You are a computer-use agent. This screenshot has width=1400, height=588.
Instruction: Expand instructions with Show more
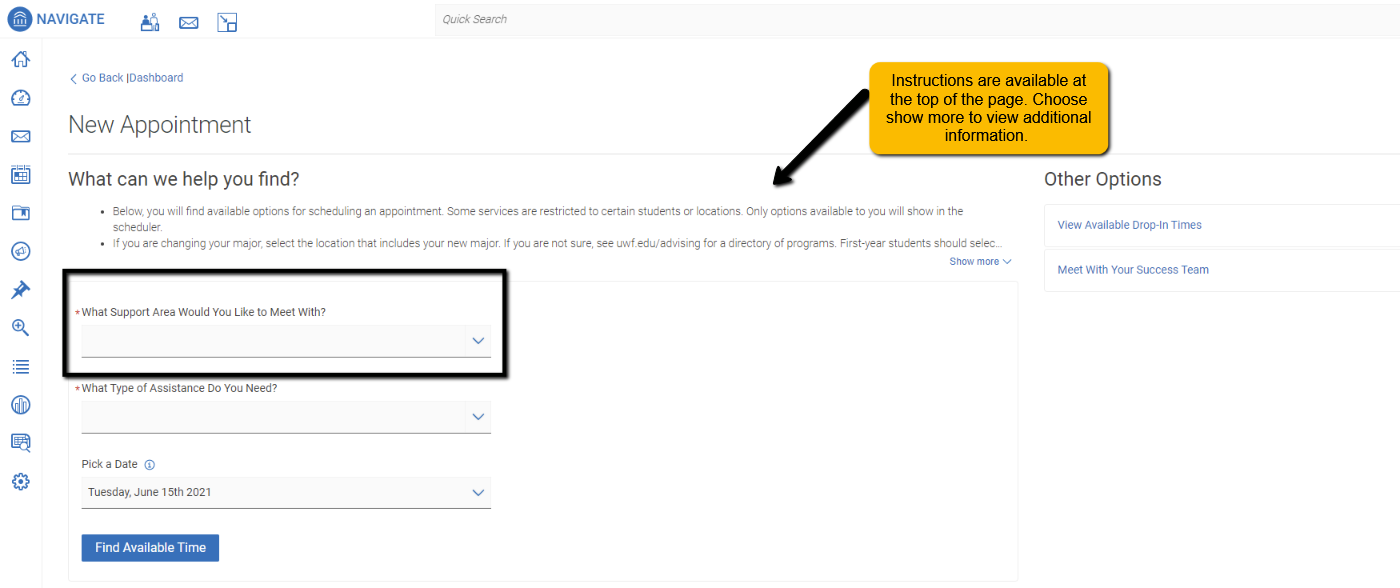(x=980, y=262)
